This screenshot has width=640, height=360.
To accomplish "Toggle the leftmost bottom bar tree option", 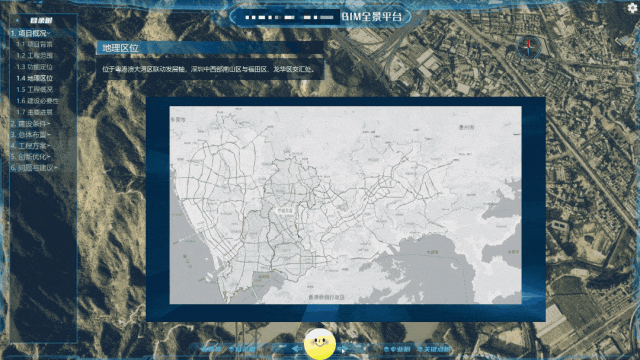I will 211,349.
